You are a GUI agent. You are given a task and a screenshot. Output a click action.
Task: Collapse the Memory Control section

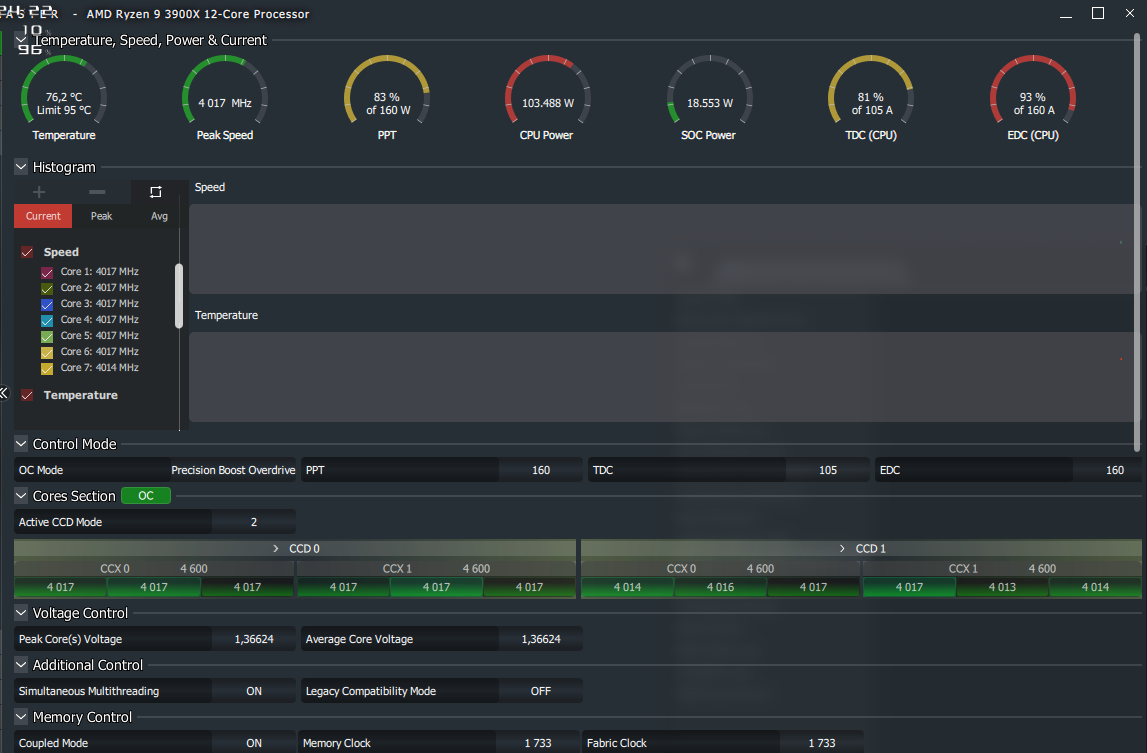(21, 716)
